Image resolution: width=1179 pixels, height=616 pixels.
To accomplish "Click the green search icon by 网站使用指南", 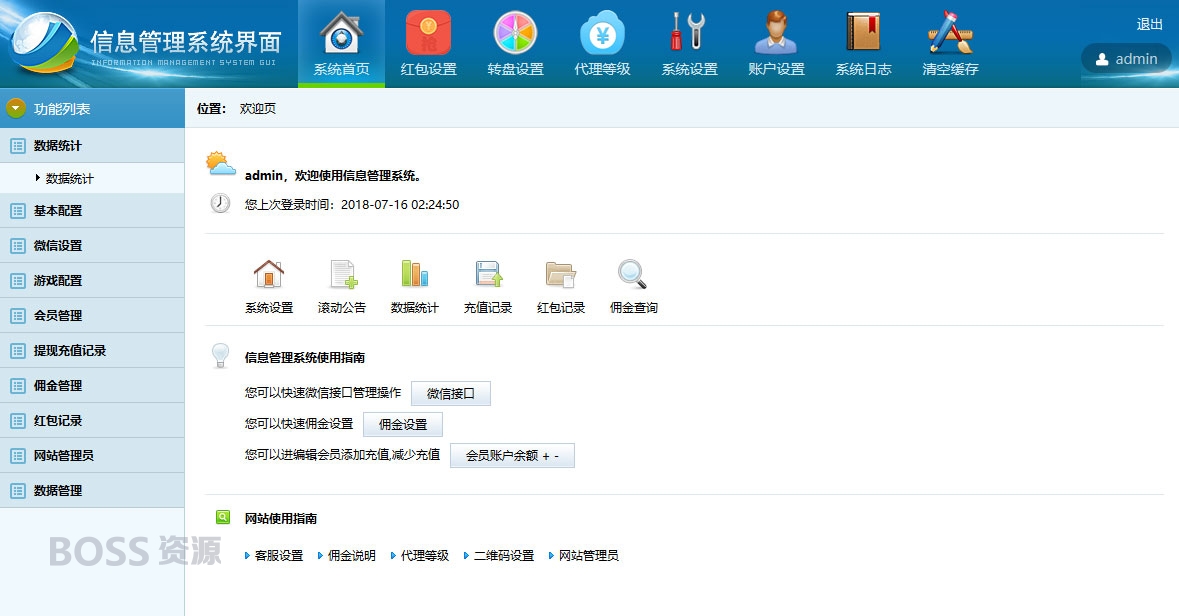I will [x=223, y=517].
